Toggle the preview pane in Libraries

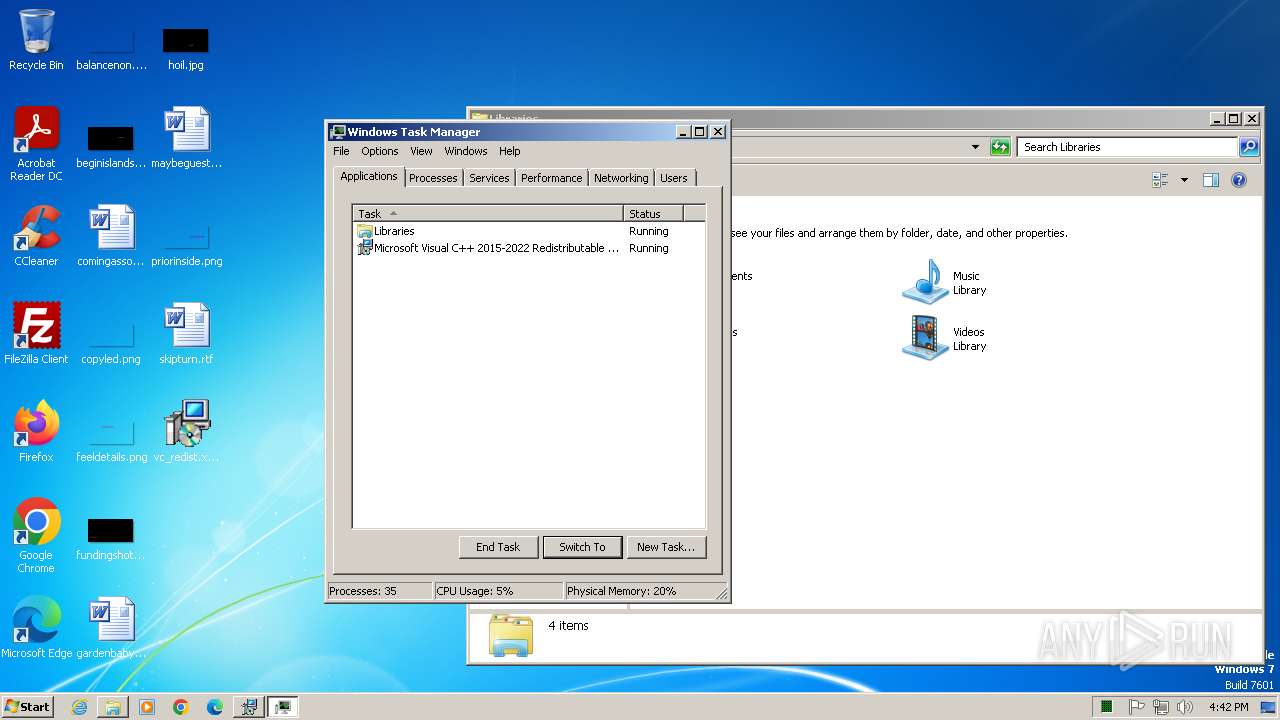(1211, 180)
